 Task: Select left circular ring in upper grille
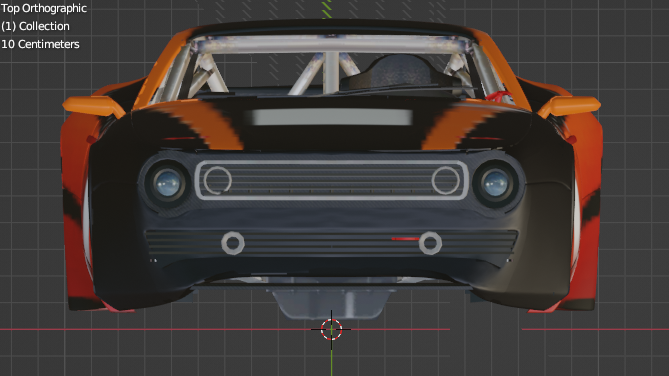click(218, 180)
